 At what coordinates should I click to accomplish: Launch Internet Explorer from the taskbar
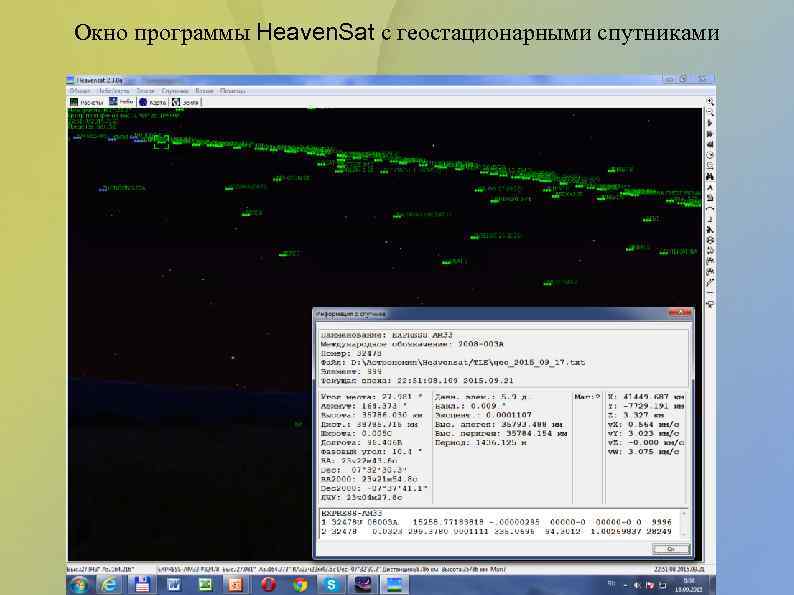109,585
